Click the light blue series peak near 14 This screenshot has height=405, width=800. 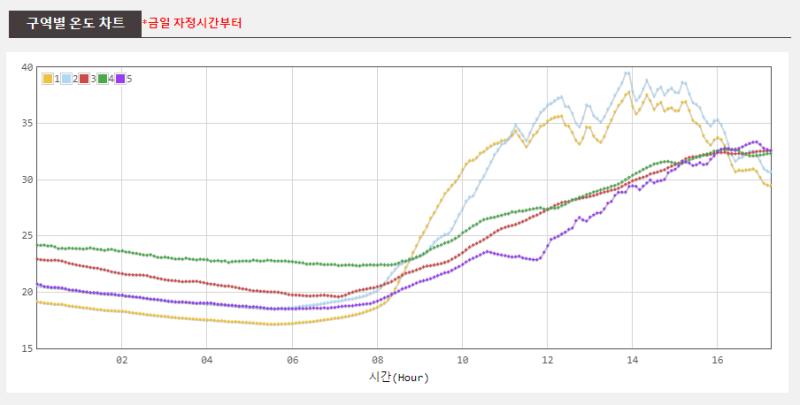click(627, 73)
